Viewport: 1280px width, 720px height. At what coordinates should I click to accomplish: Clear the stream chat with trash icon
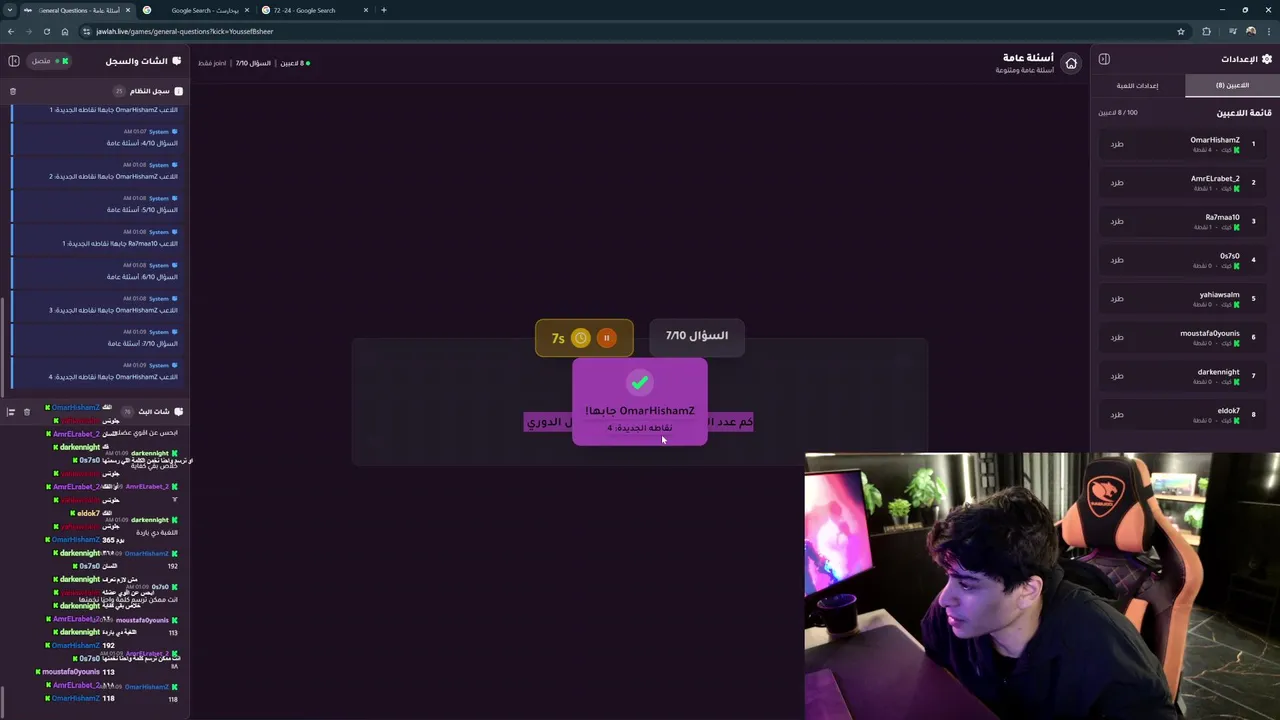[x=27, y=412]
